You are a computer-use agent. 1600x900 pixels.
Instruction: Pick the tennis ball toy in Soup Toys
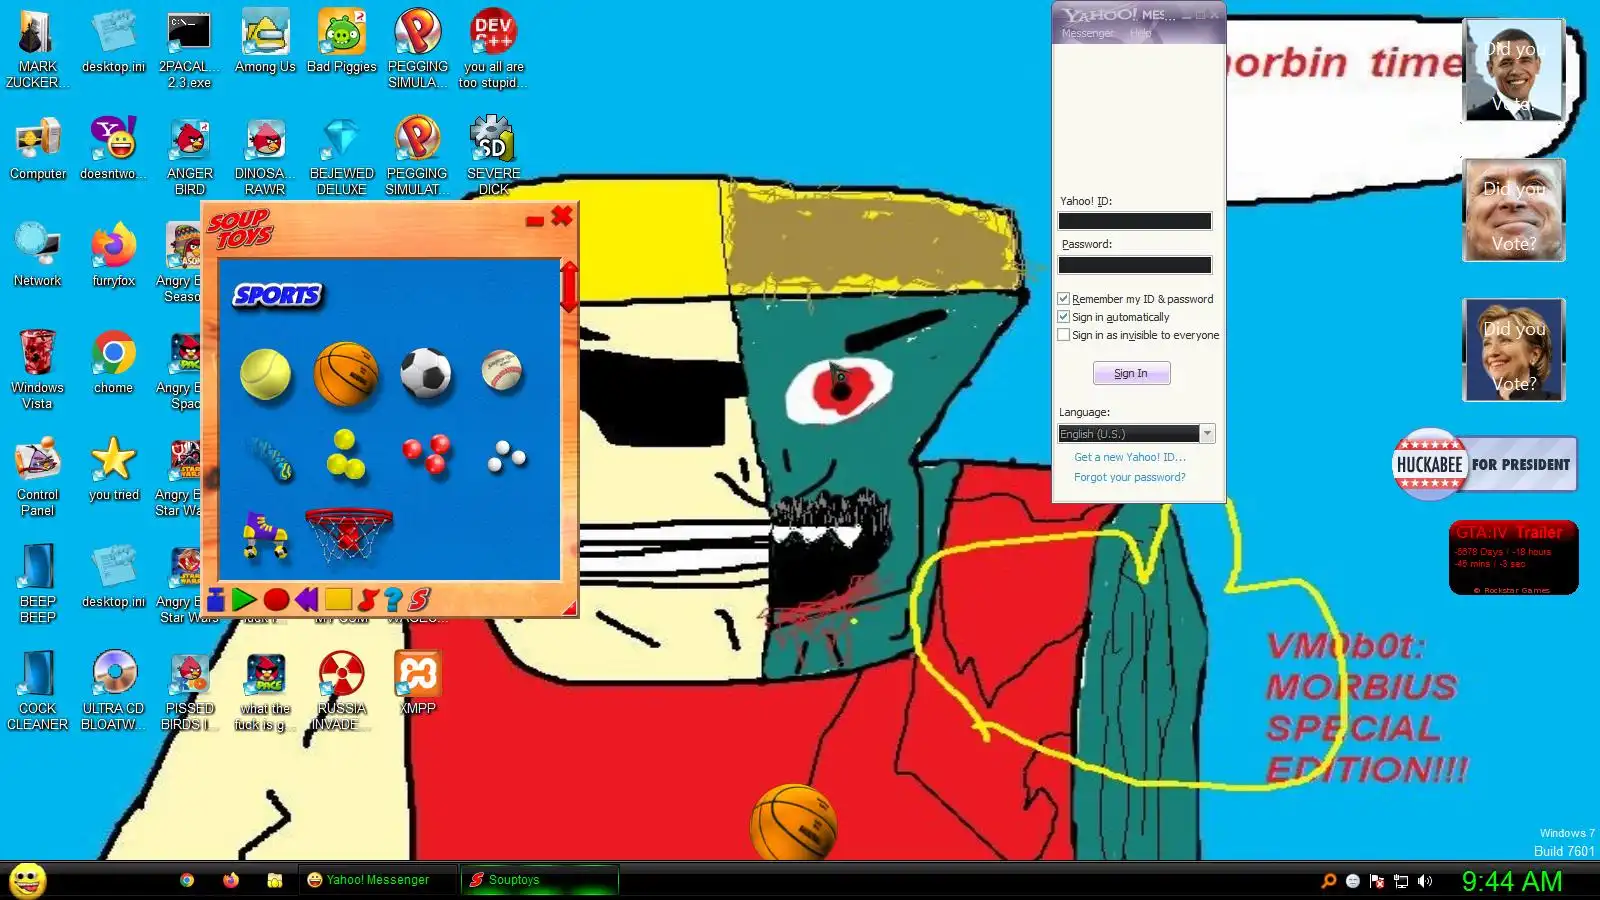pyautogui.click(x=265, y=375)
